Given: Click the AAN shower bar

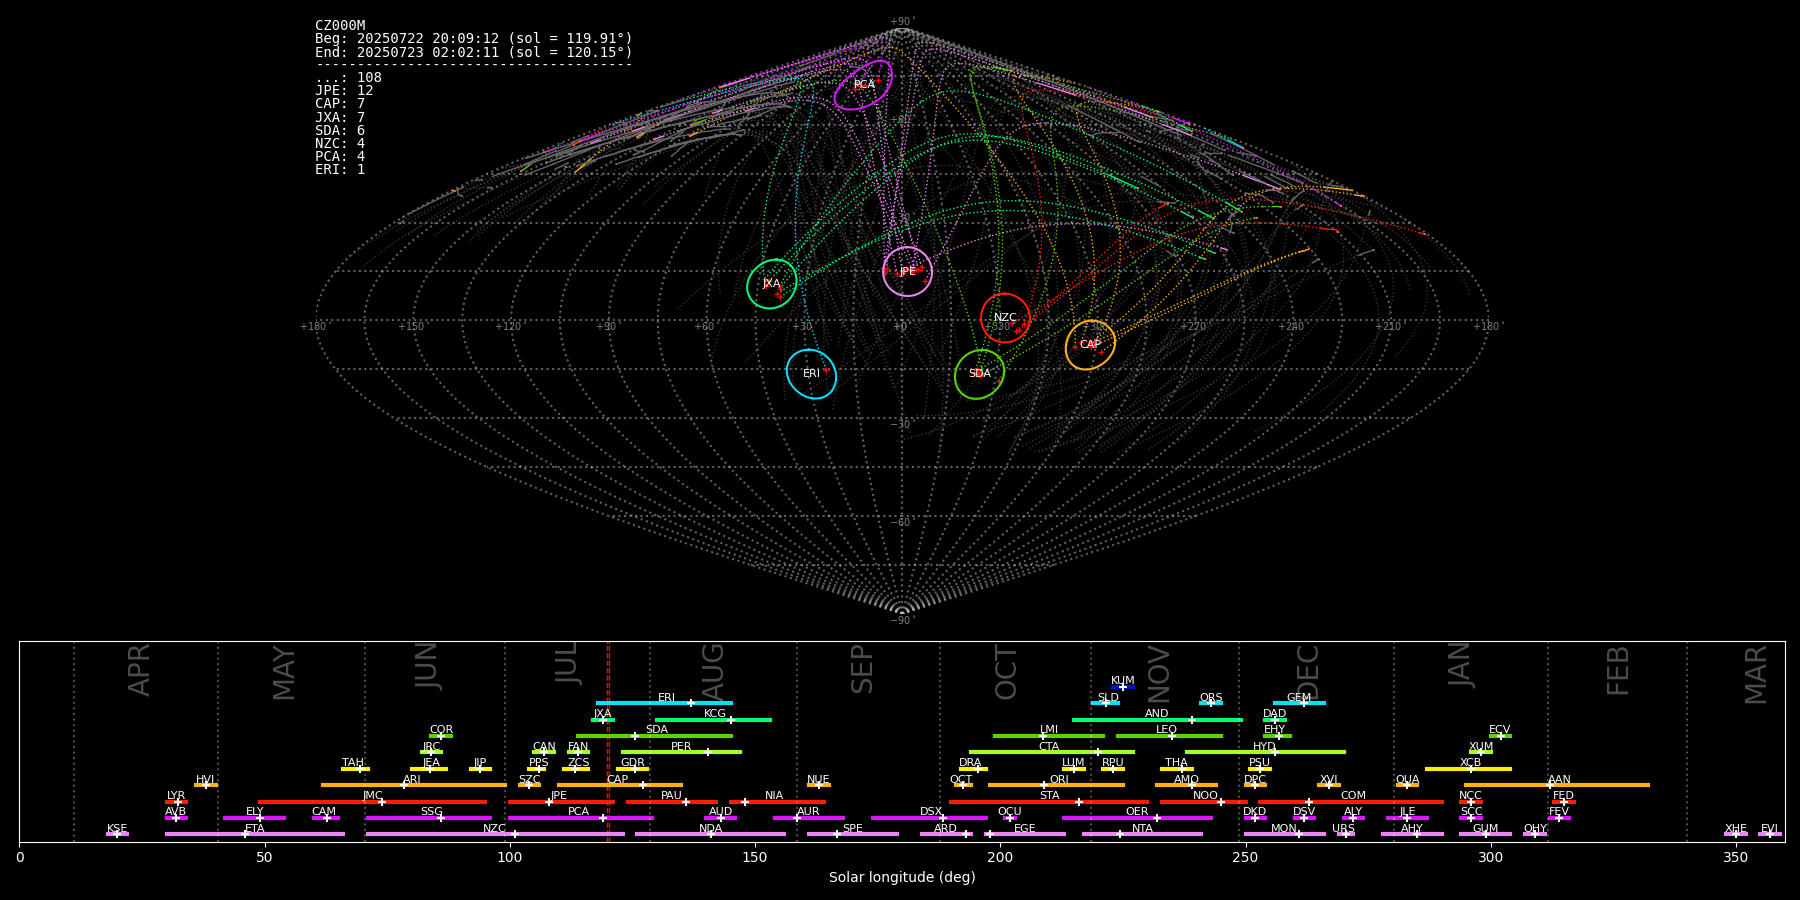Looking at the screenshot, I should pos(1557,785).
